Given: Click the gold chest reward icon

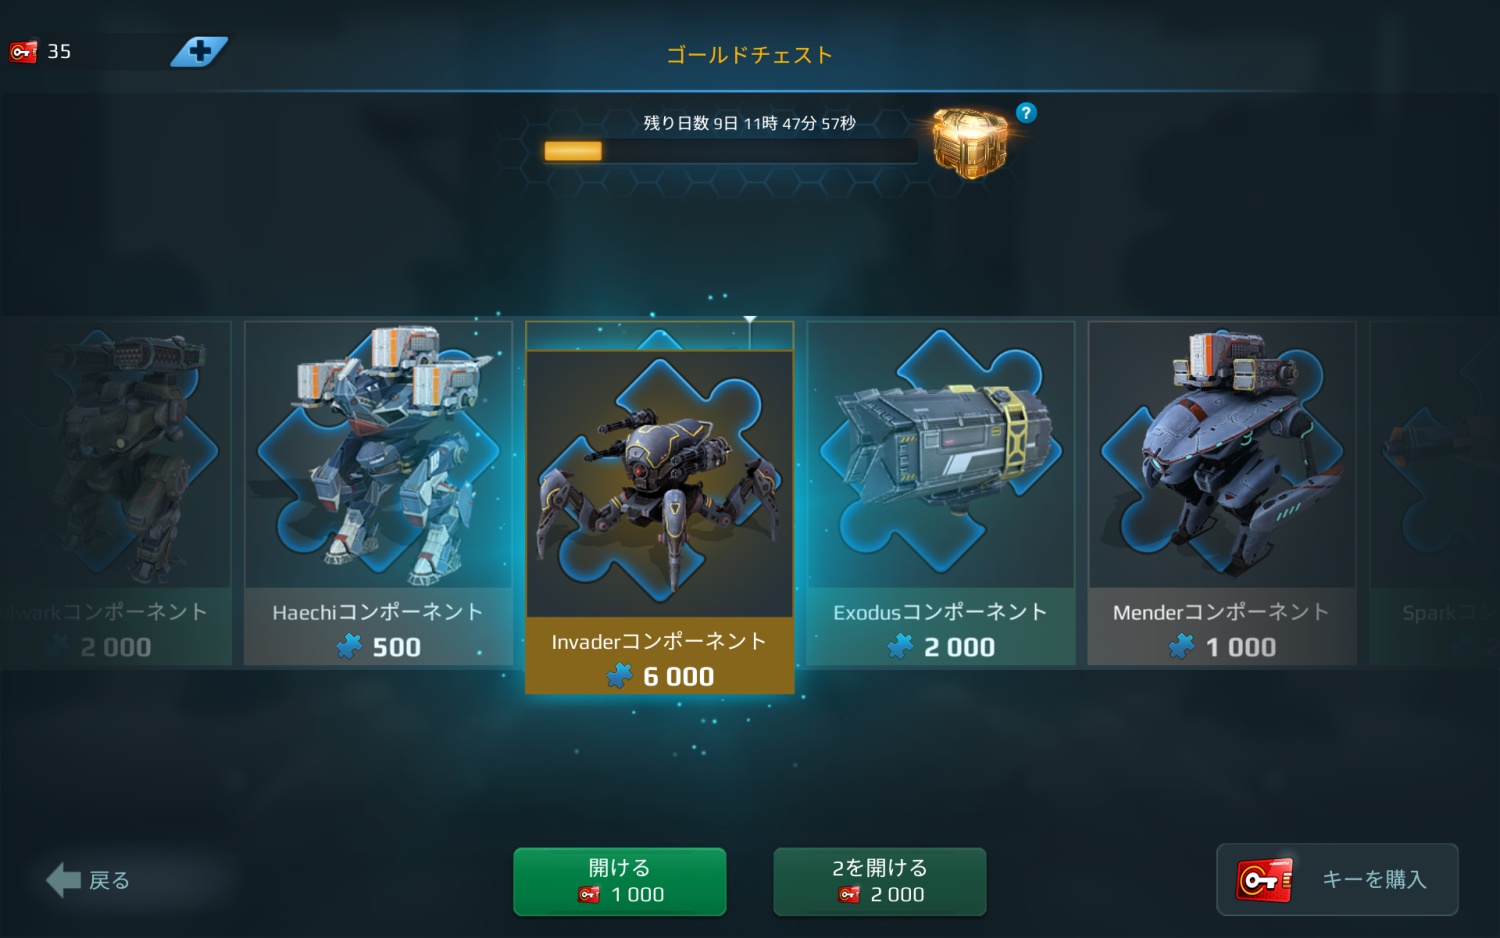Looking at the screenshot, I should point(969,144).
